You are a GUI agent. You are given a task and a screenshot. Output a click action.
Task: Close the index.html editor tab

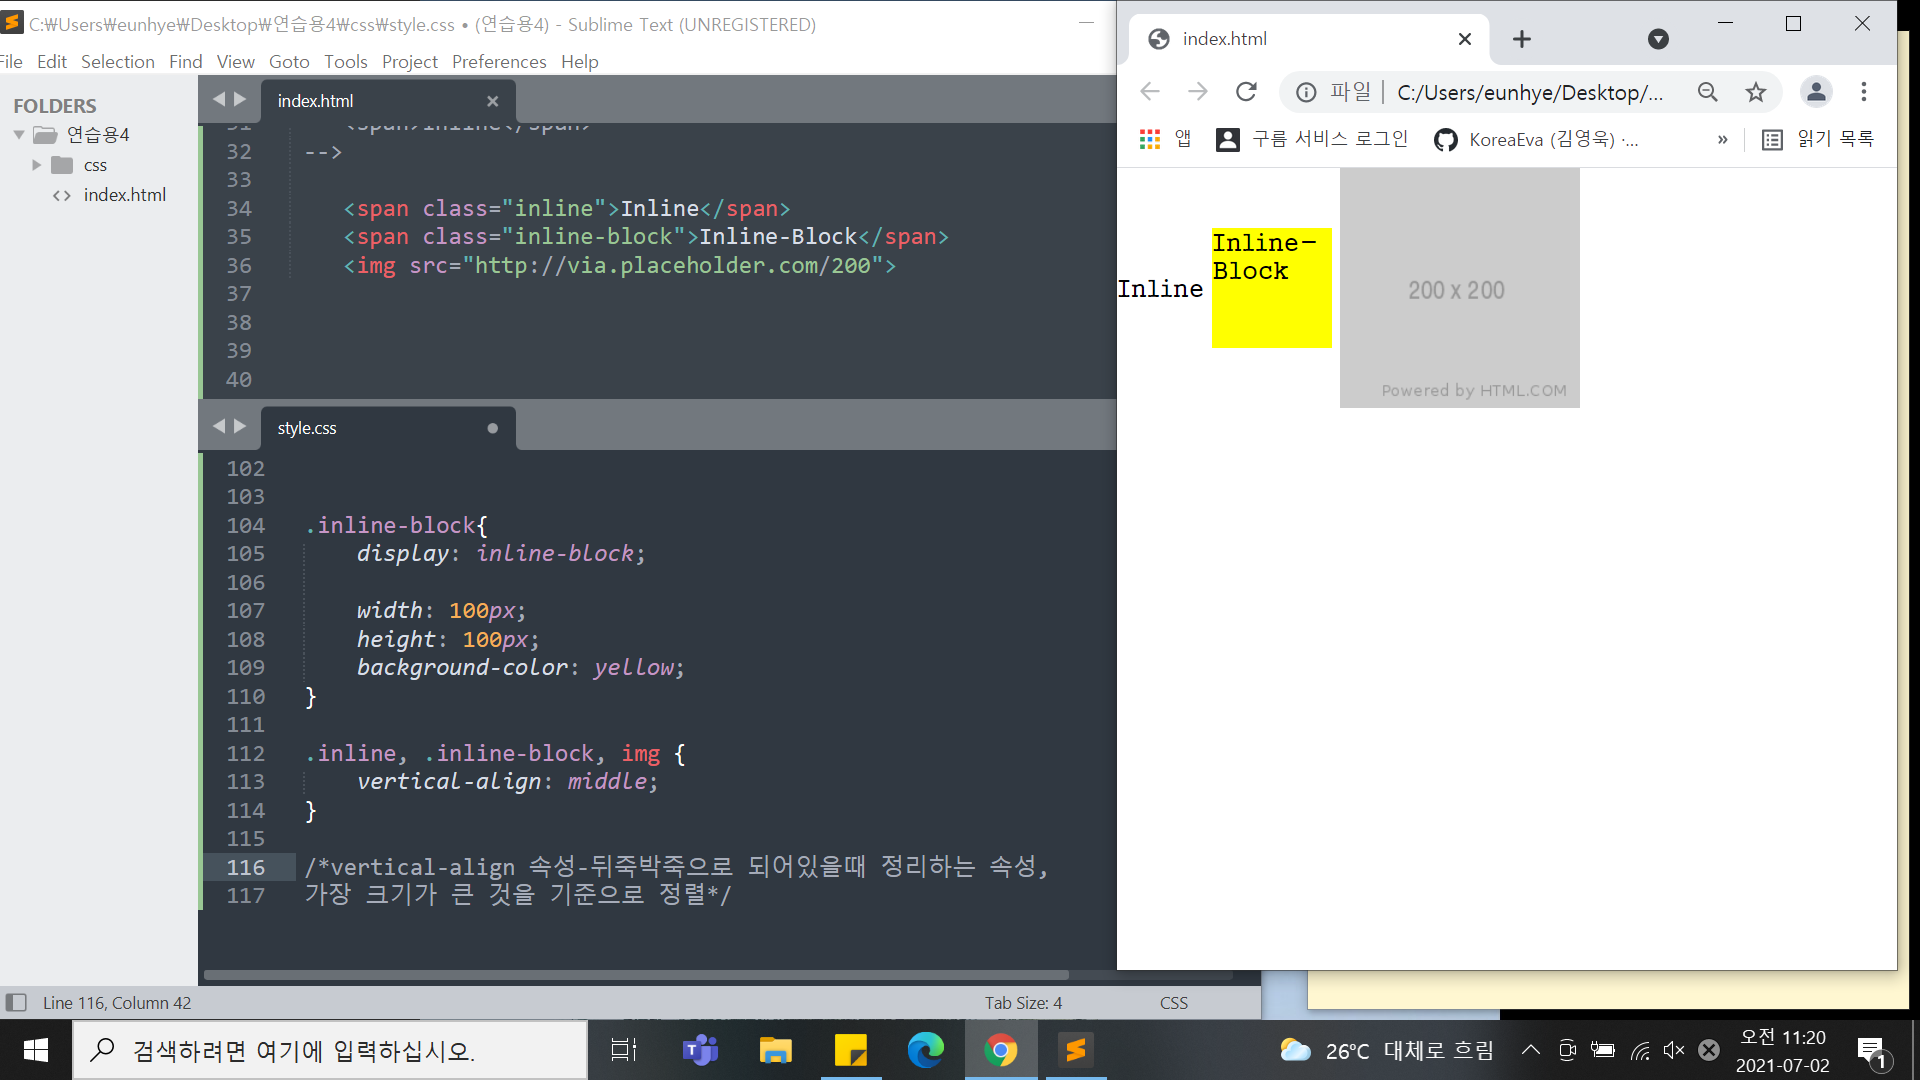[x=492, y=101]
